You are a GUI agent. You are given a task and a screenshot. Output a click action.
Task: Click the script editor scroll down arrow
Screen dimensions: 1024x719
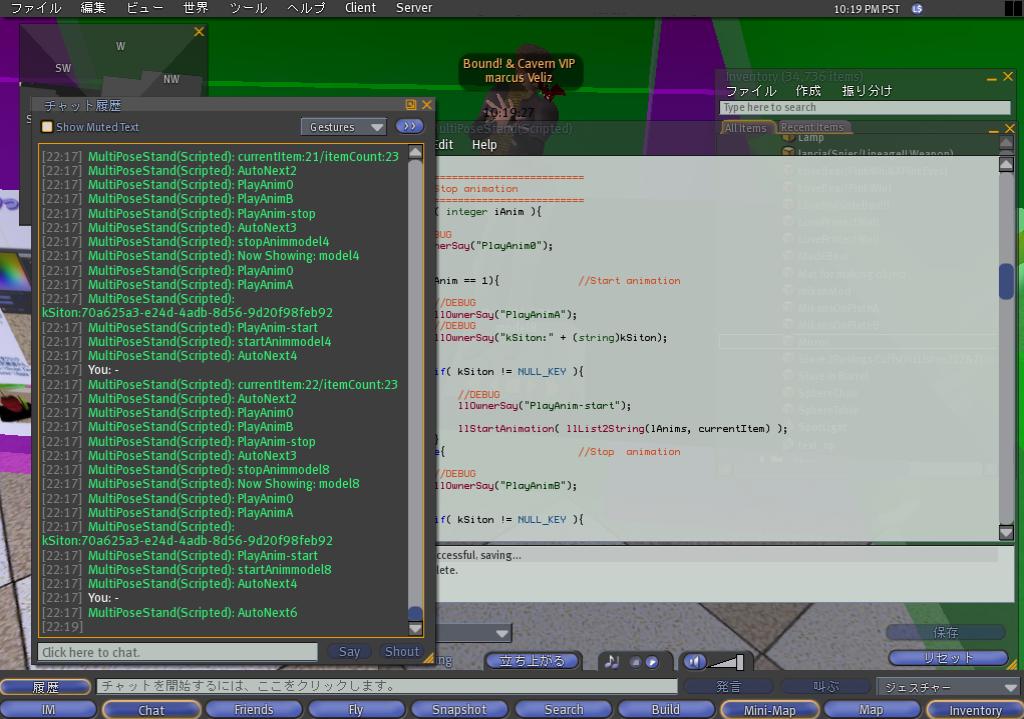coord(1006,532)
